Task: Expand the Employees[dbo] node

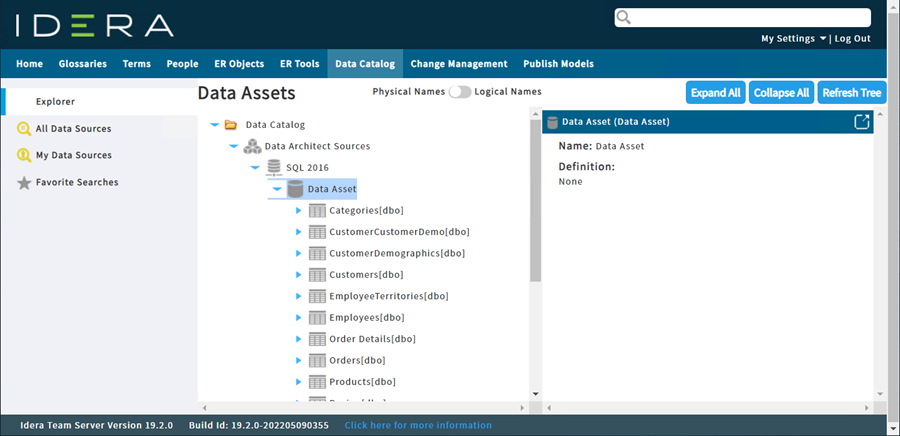Action: tap(298, 317)
